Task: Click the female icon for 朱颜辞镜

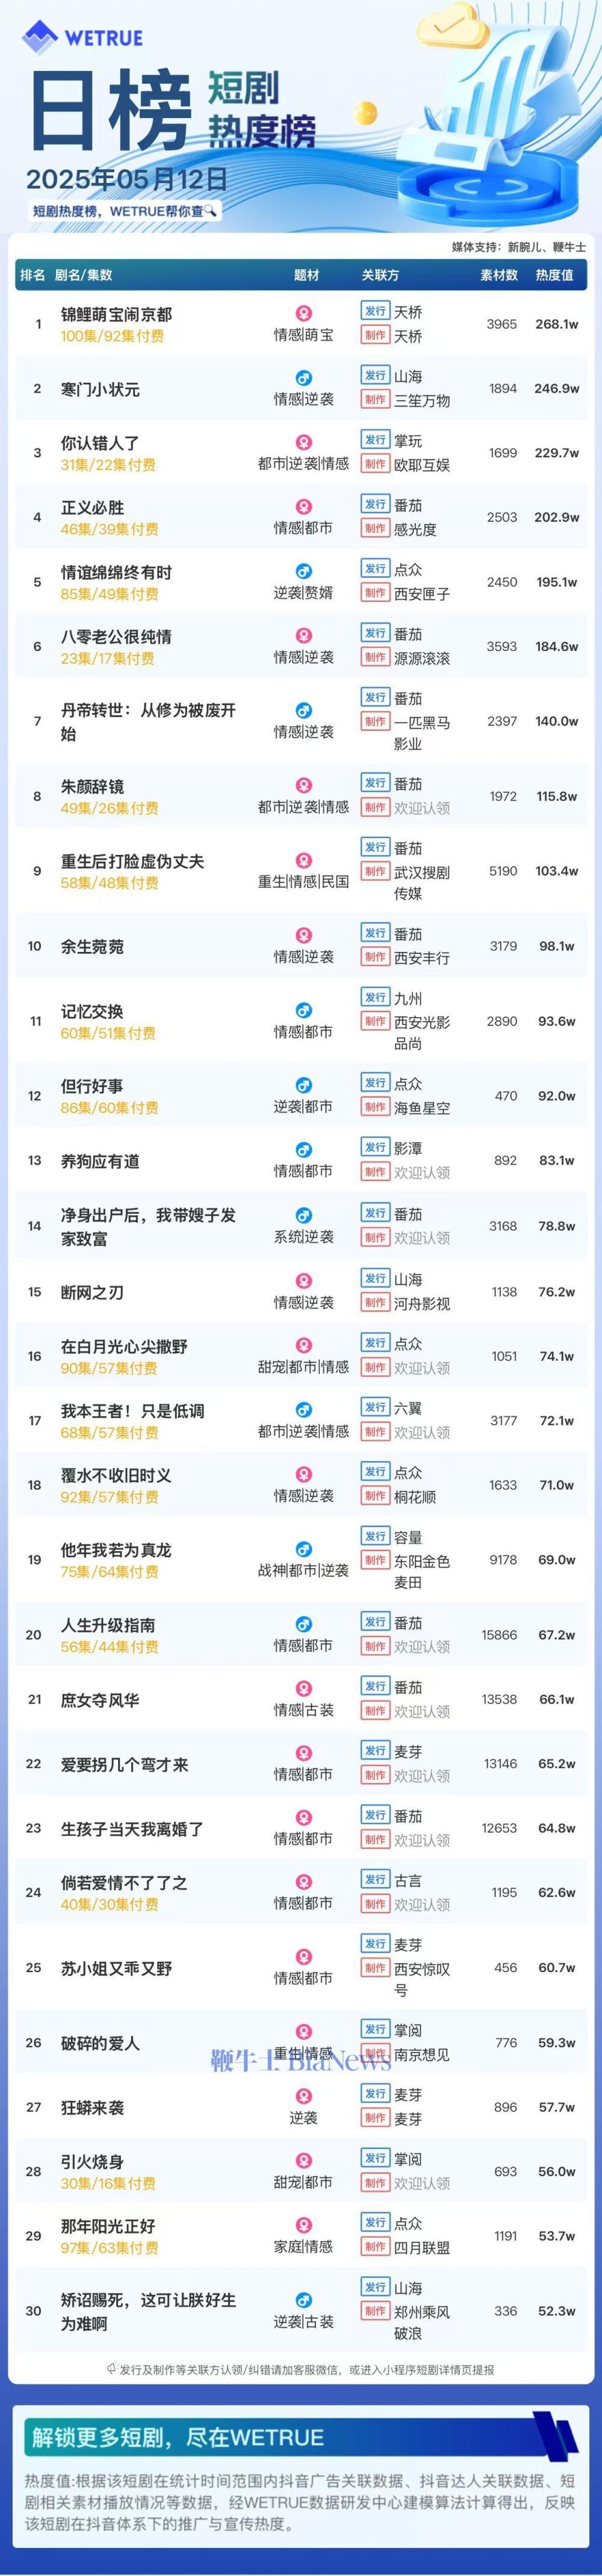Action: point(303,786)
